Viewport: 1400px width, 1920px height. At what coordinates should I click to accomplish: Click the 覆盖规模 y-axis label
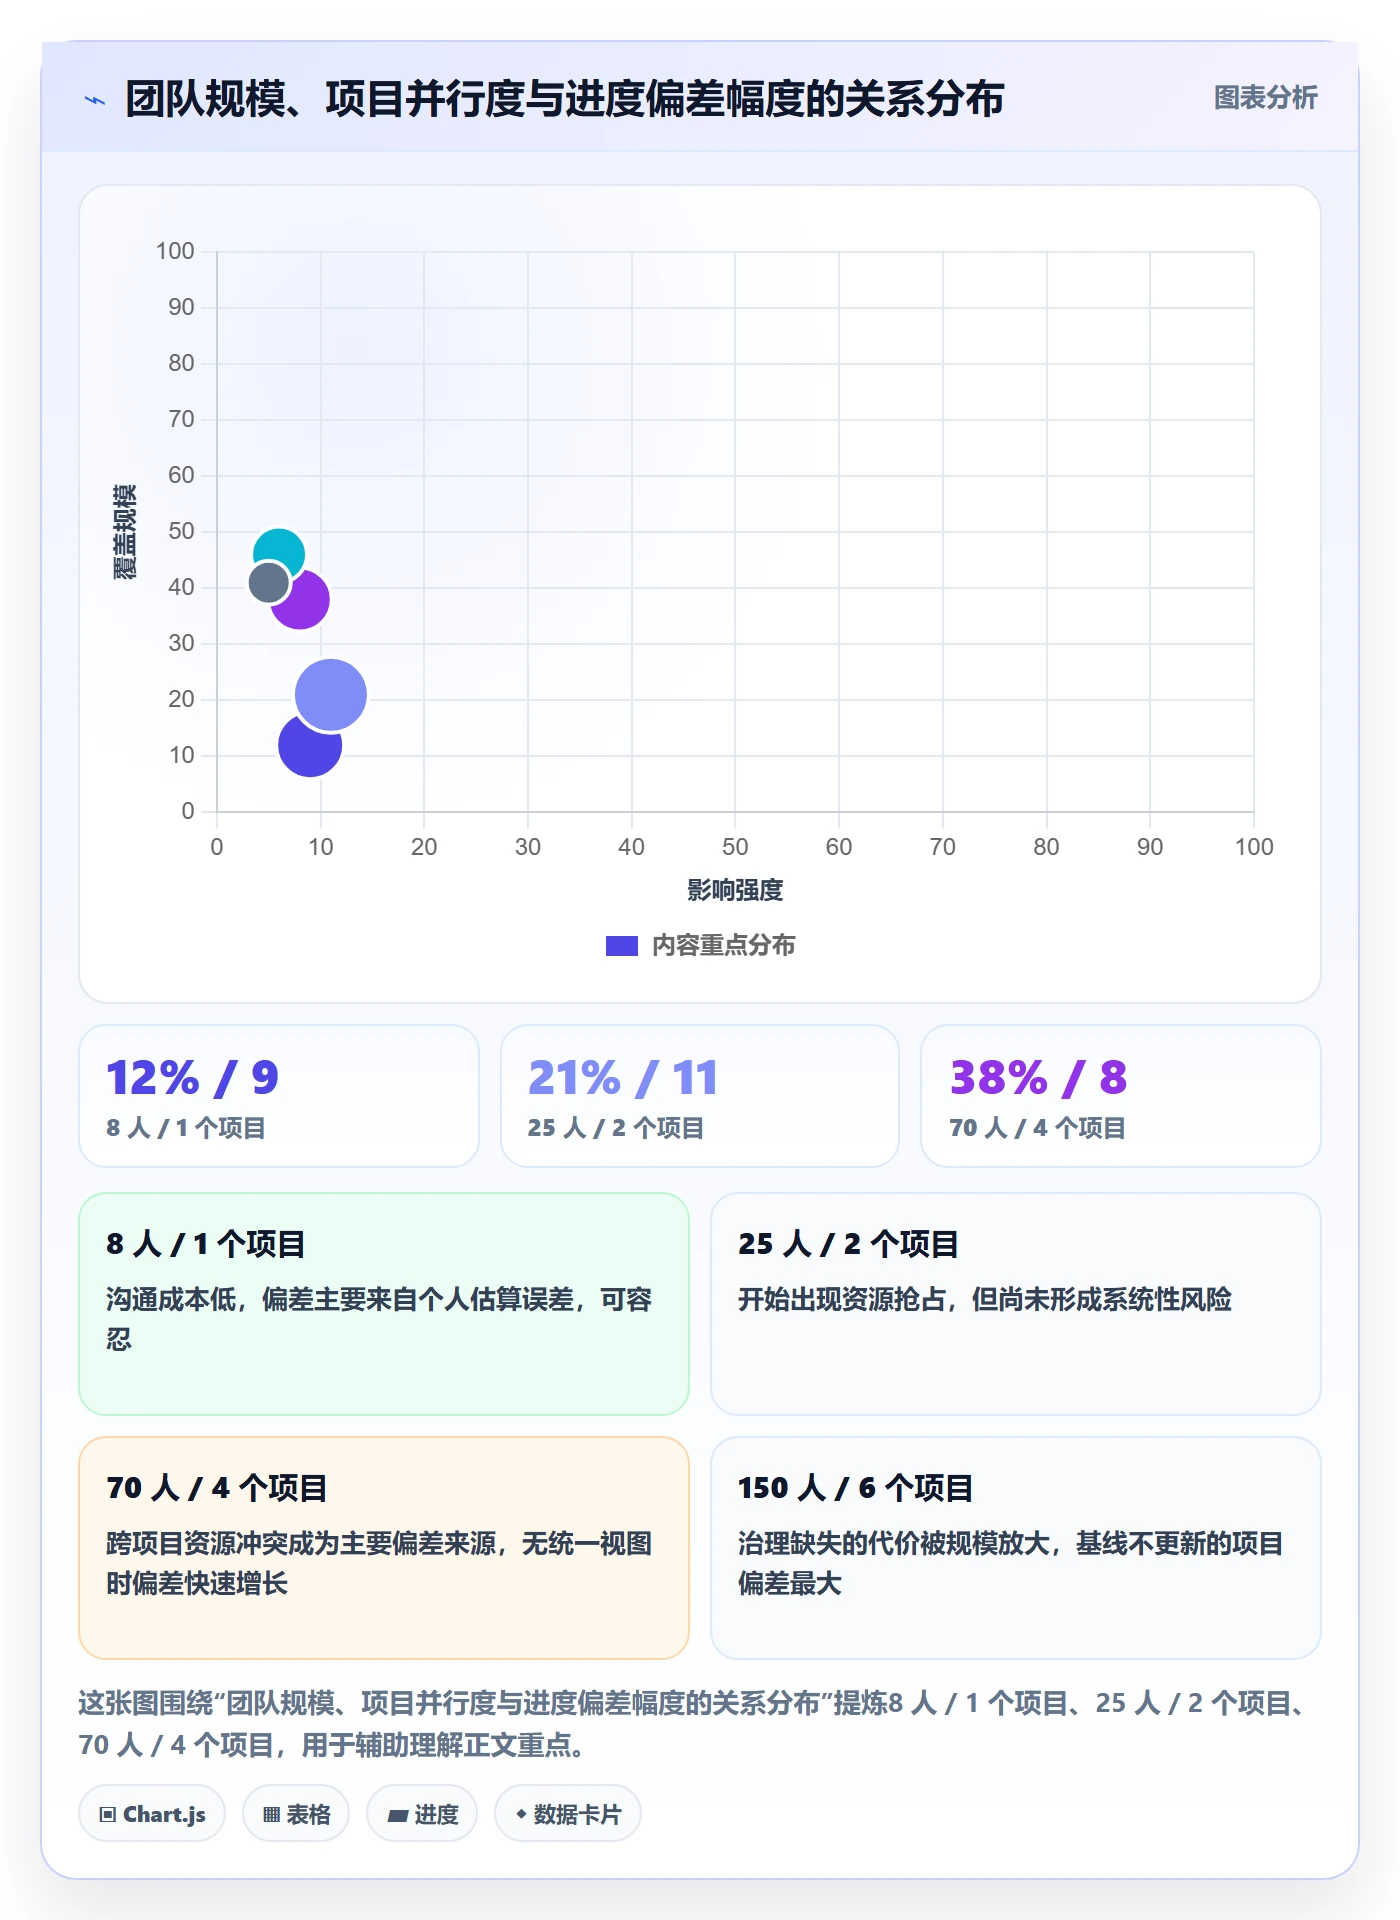pyautogui.click(x=124, y=532)
